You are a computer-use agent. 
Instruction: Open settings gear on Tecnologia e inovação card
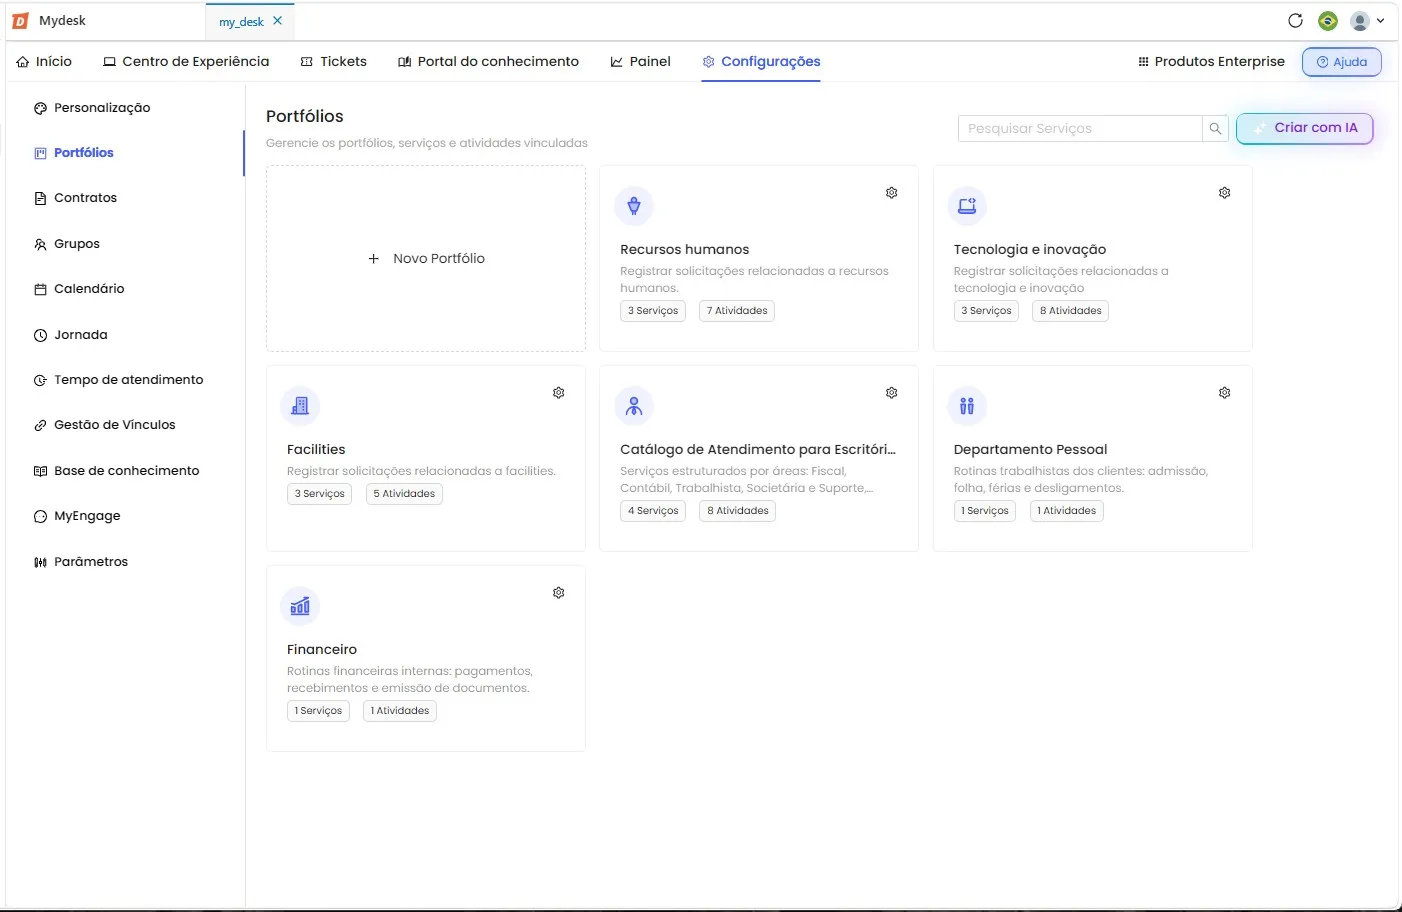[1225, 193]
